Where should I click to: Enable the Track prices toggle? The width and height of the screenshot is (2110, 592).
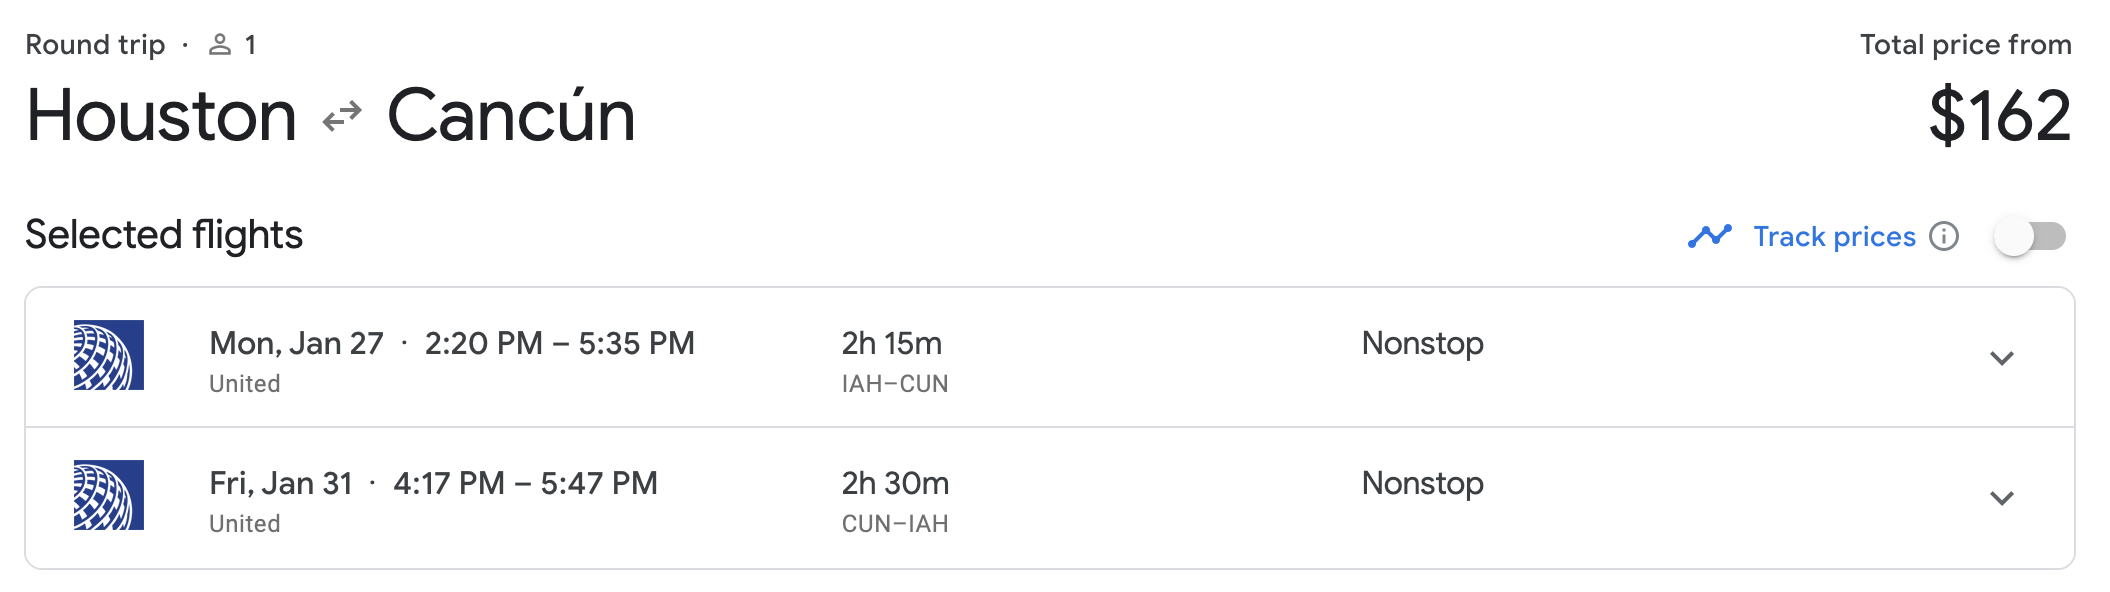click(x=2029, y=237)
